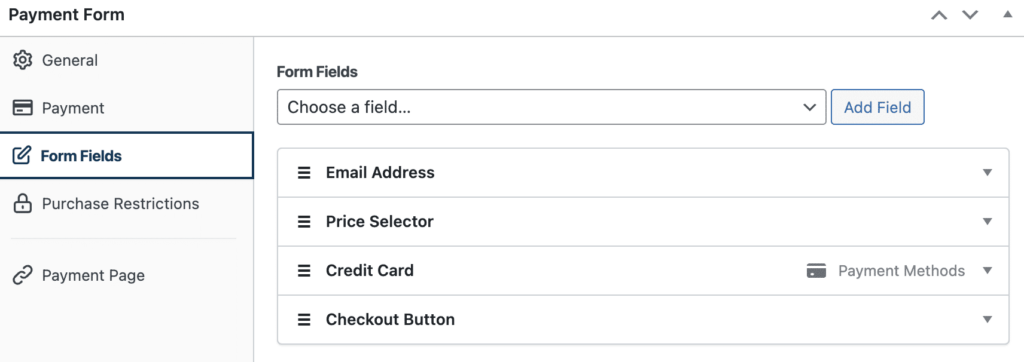Screen dimensions: 1024x362
Task: Expand the Price Selector field arrow
Action: (987, 222)
